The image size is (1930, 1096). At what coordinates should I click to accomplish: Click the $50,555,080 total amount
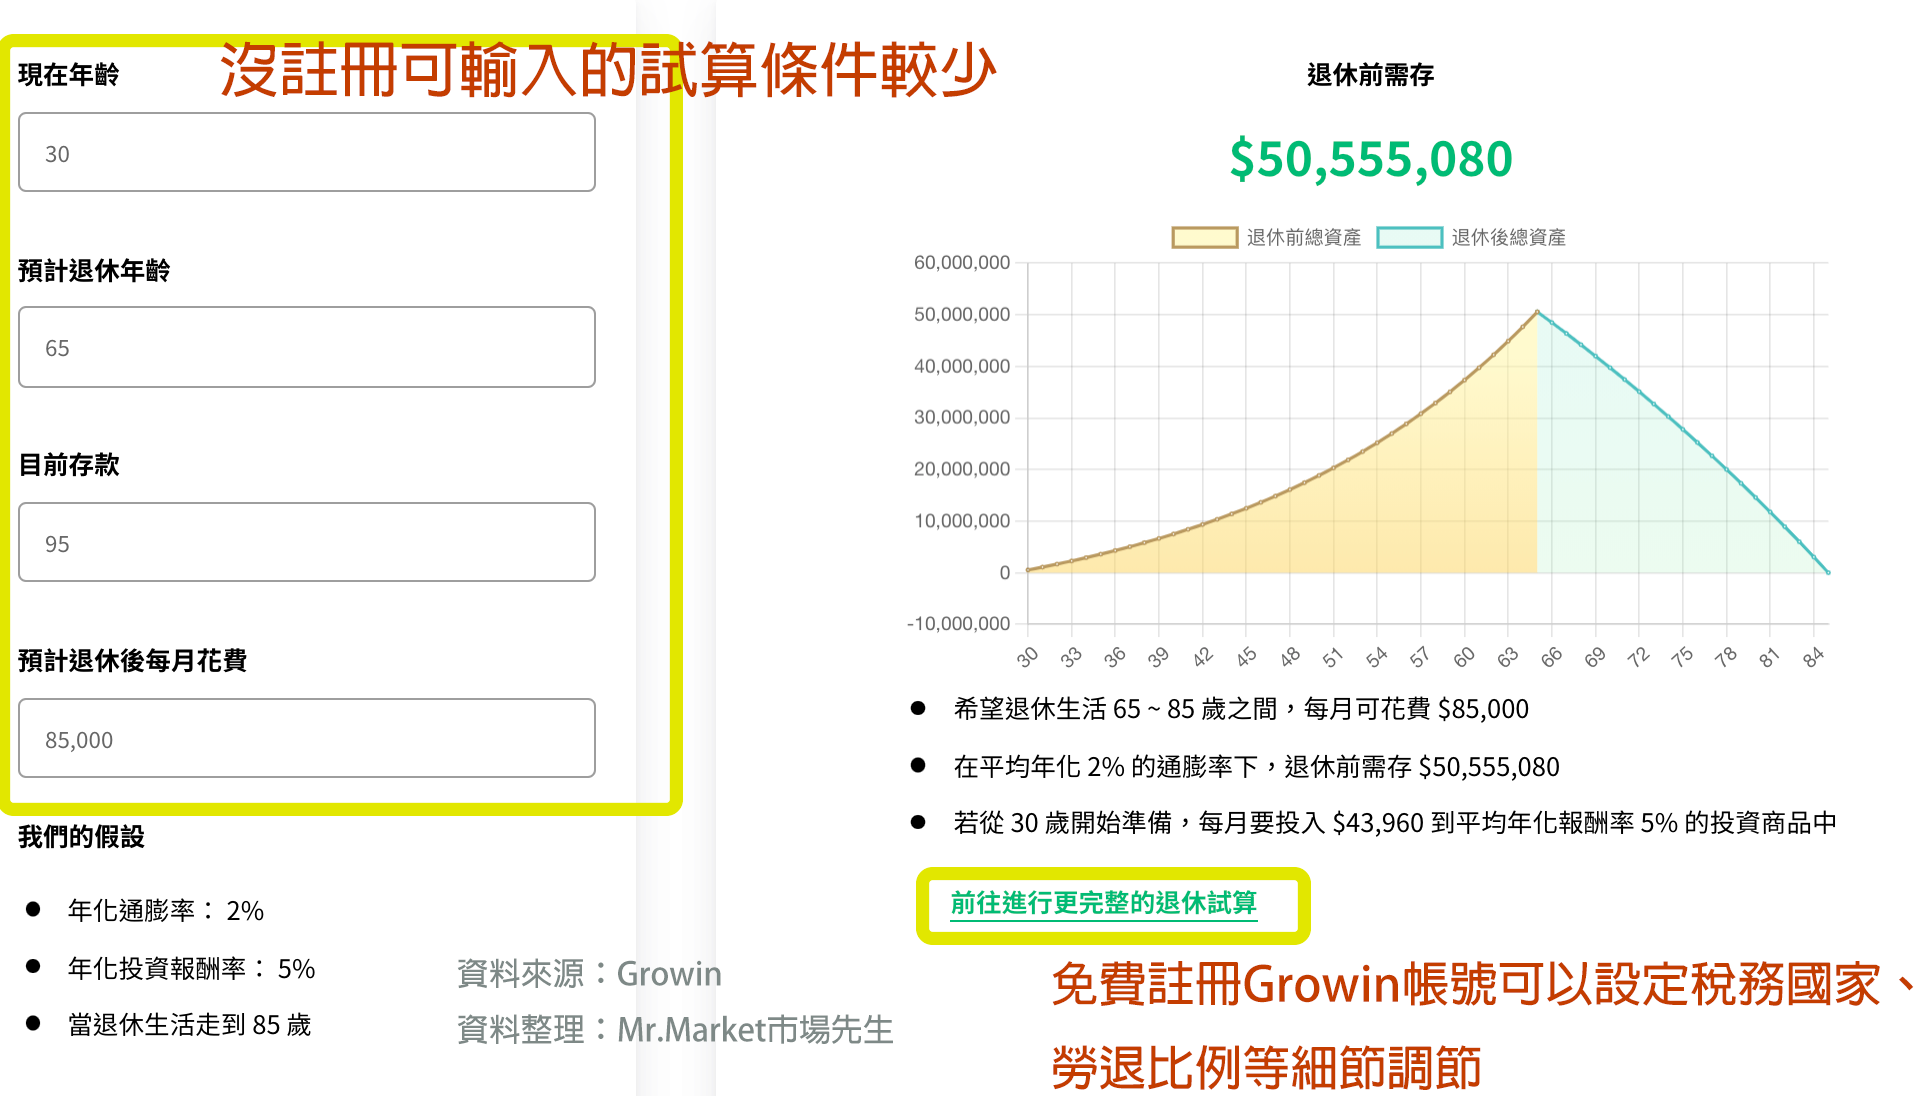[x=1371, y=159]
